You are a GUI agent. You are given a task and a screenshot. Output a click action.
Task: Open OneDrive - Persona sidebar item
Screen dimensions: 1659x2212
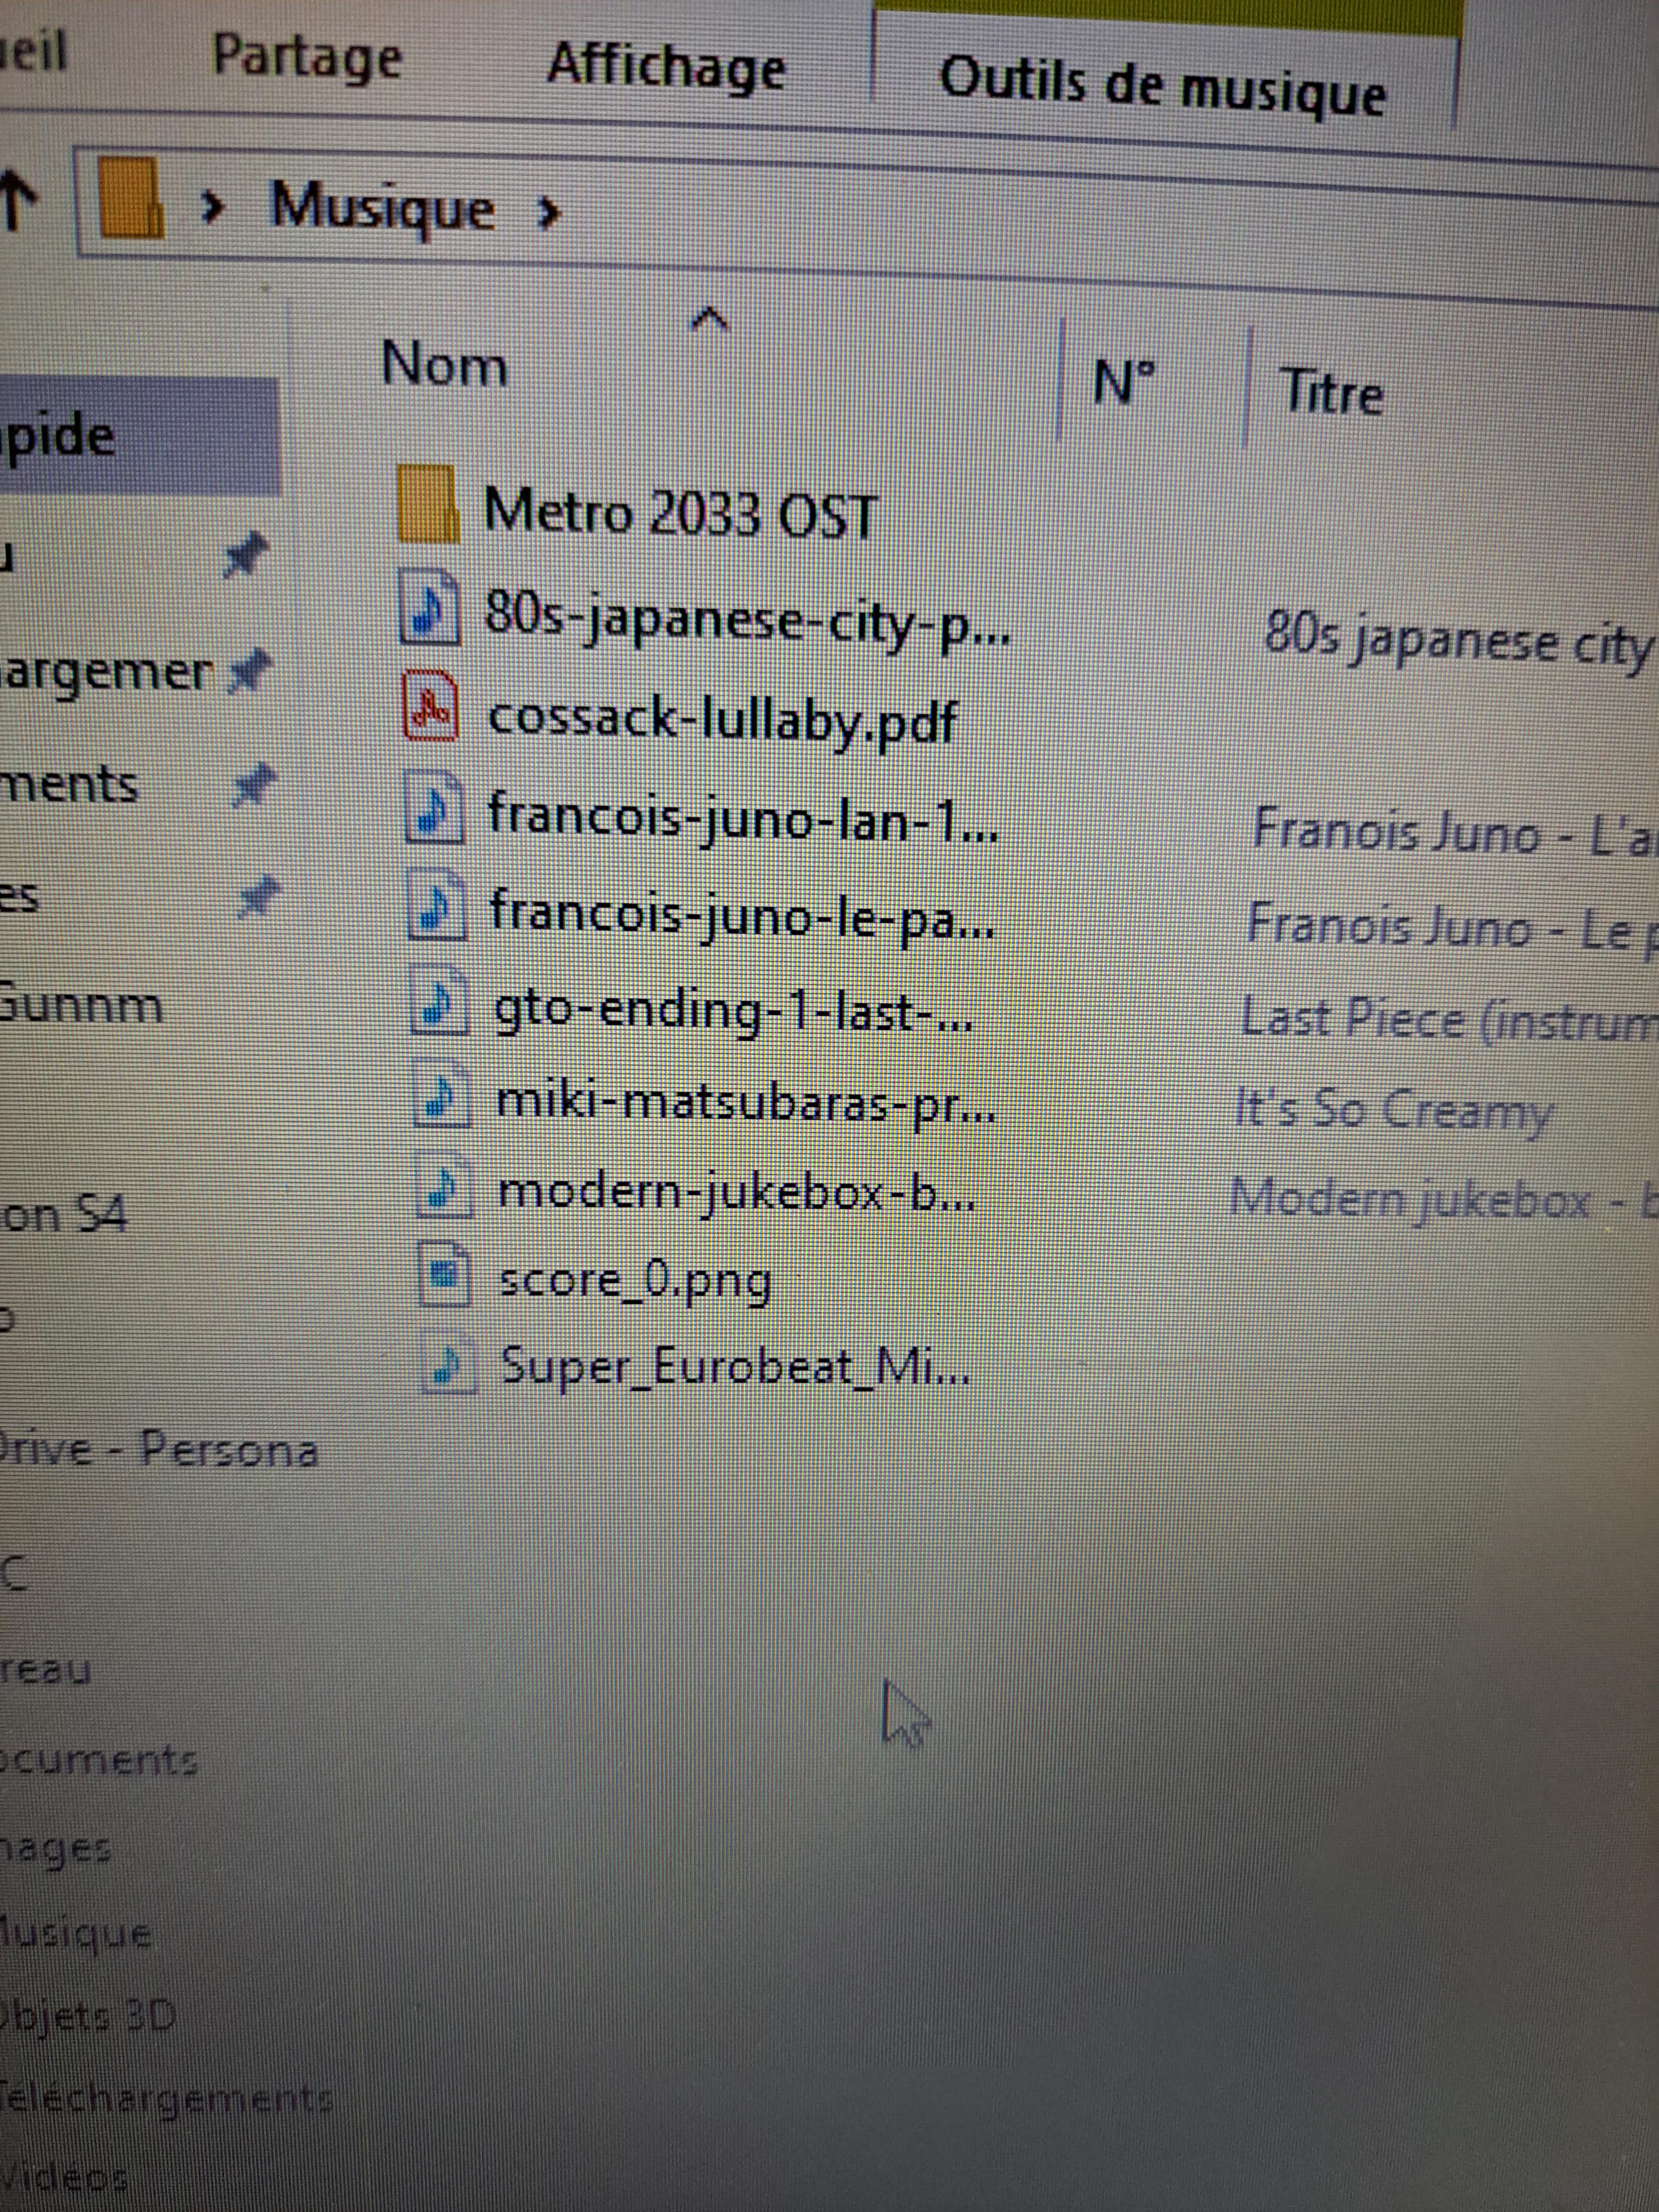pyautogui.click(x=158, y=1448)
